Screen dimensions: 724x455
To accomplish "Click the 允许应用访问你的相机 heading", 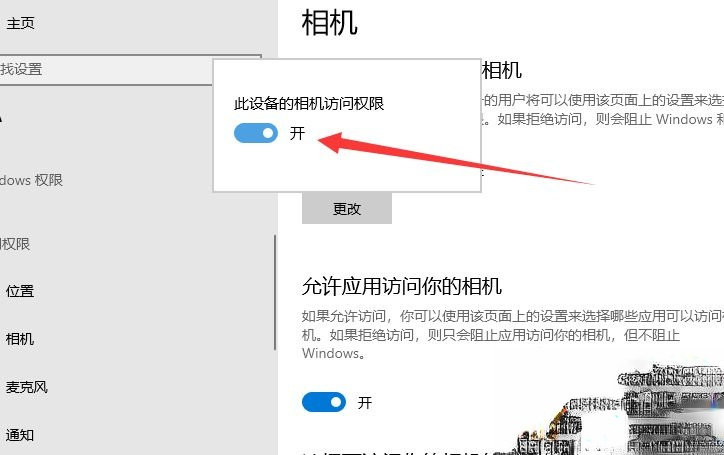I will [x=401, y=286].
